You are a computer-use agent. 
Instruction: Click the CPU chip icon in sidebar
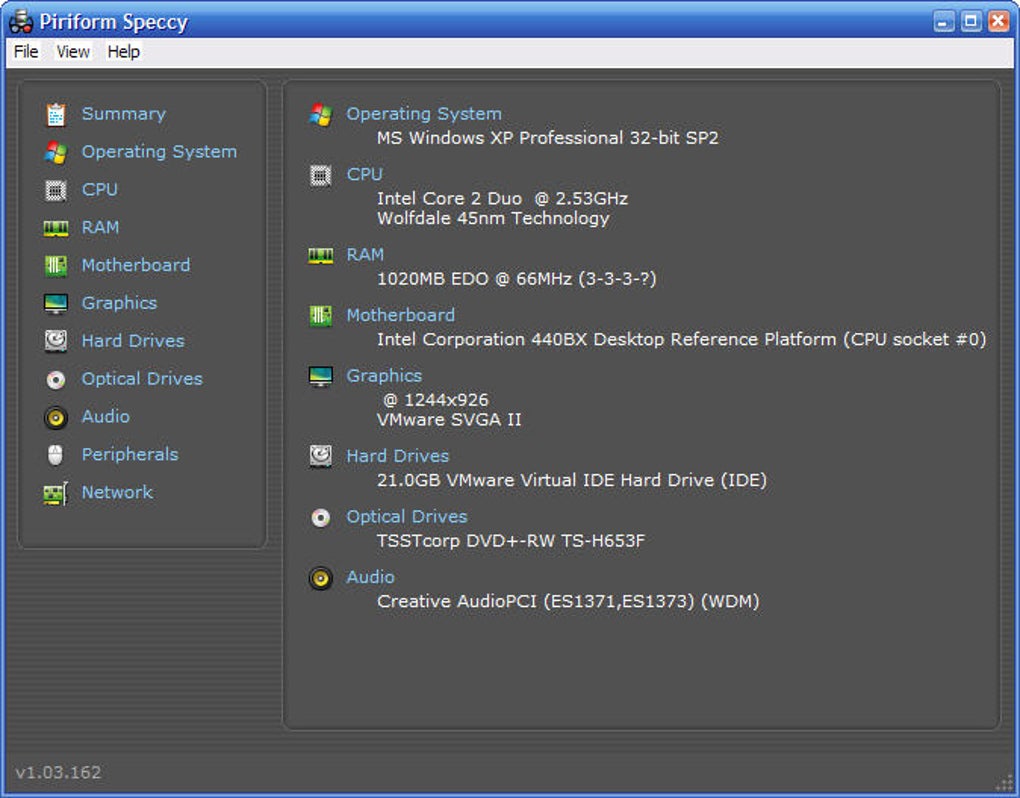point(56,191)
